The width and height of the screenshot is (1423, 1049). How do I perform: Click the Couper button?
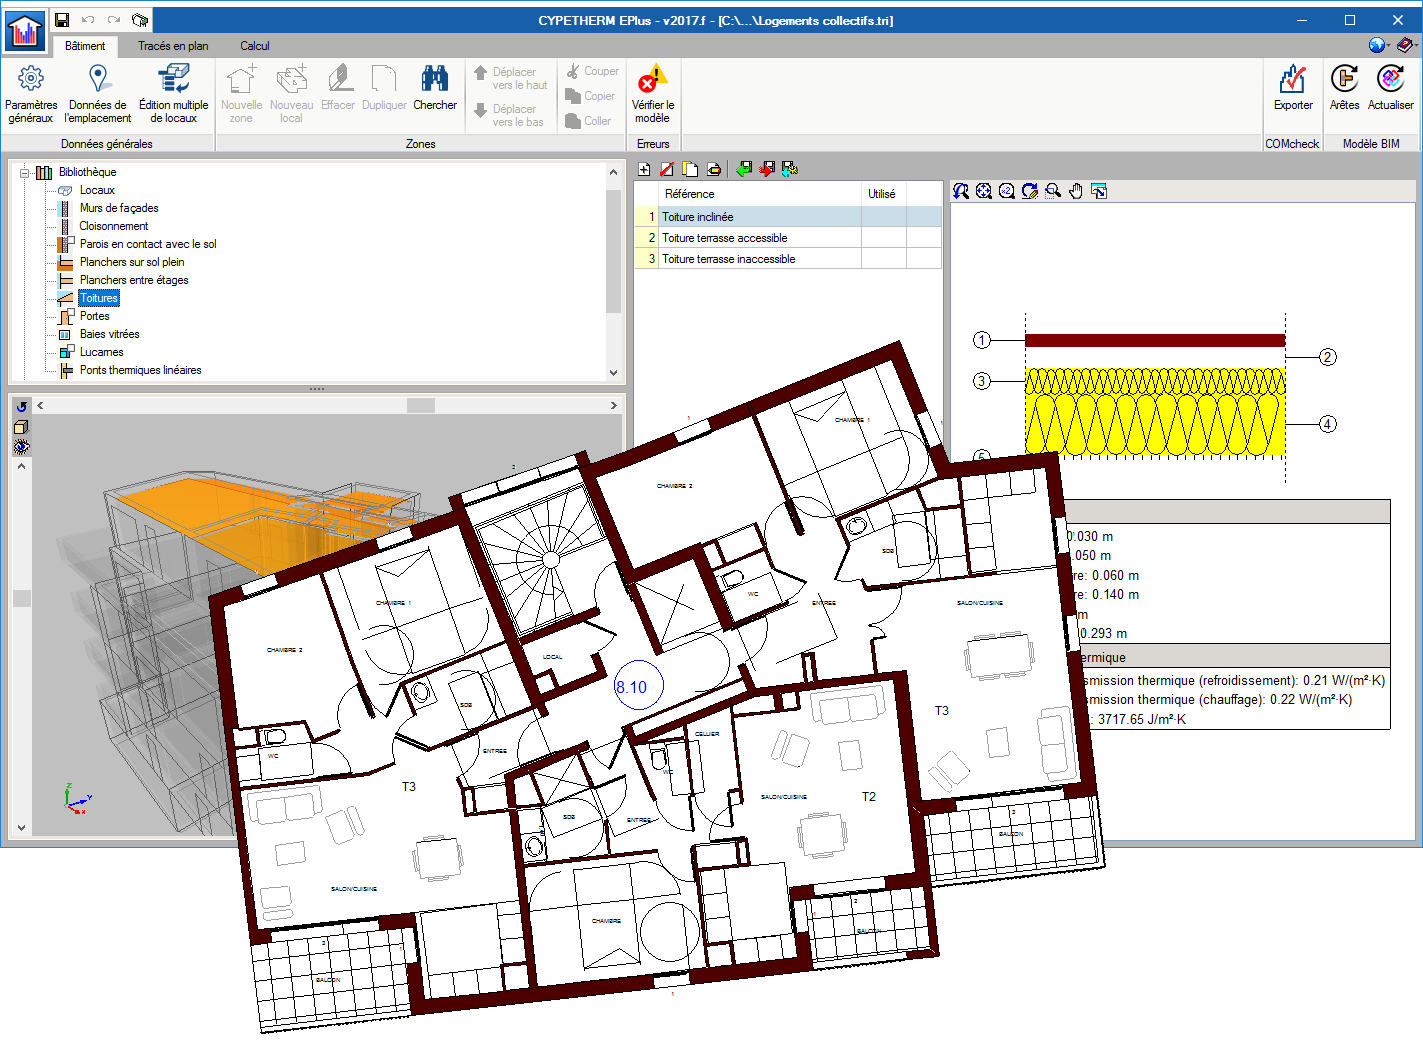[x=592, y=71]
